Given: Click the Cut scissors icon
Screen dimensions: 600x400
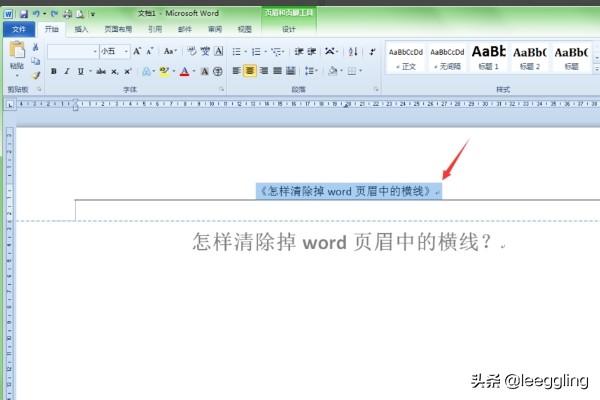Looking at the screenshot, I should click(x=36, y=47).
